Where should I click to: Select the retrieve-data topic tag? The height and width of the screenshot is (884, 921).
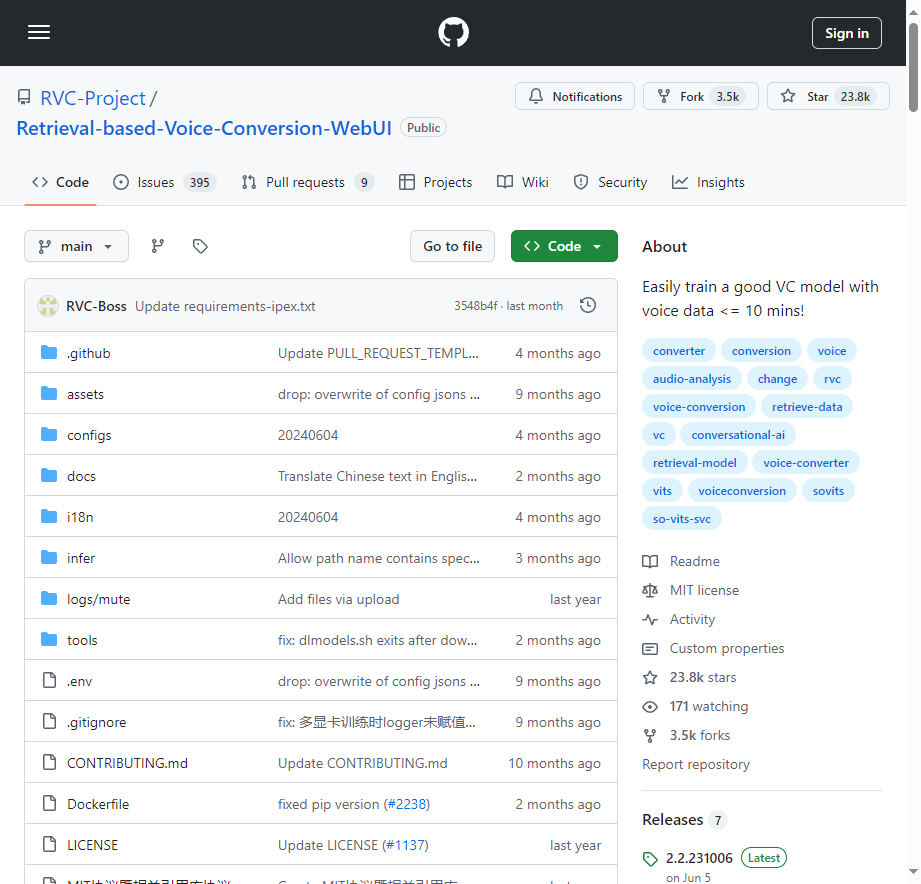[x=806, y=406]
